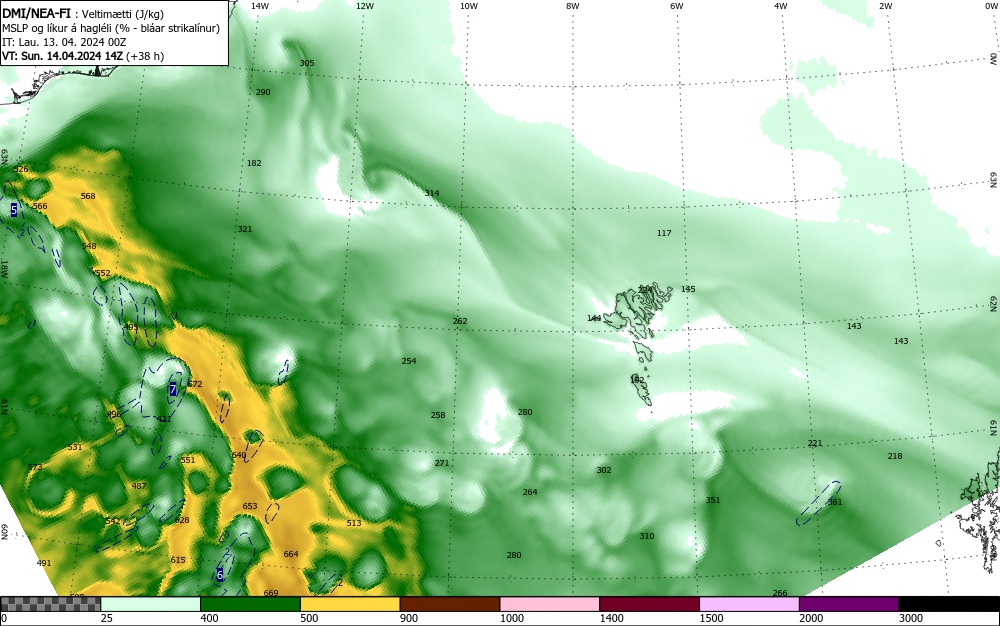This screenshot has width=1000, height=626.
Task: Click the map value 310
Action: 647,536
